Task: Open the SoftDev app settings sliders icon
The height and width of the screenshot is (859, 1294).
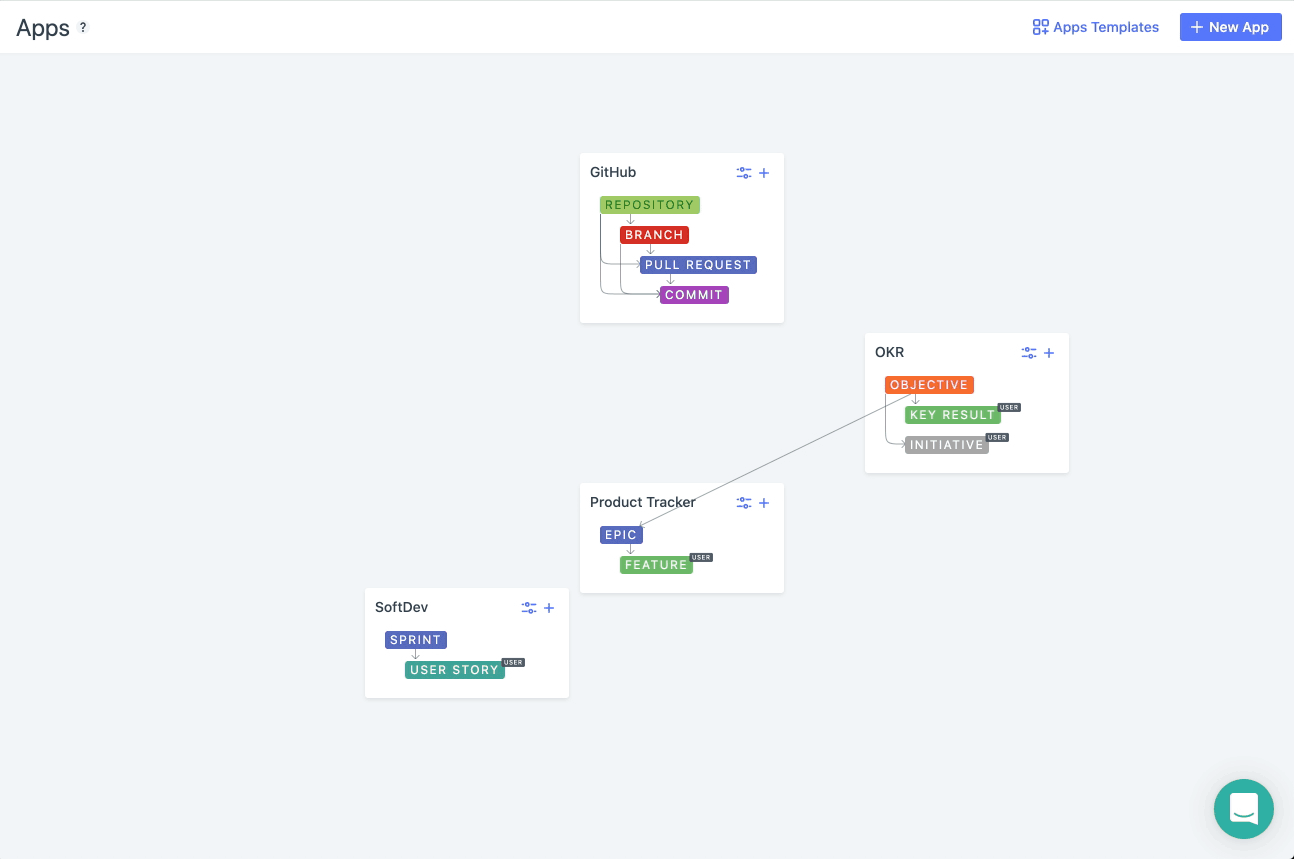Action: [x=529, y=607]
